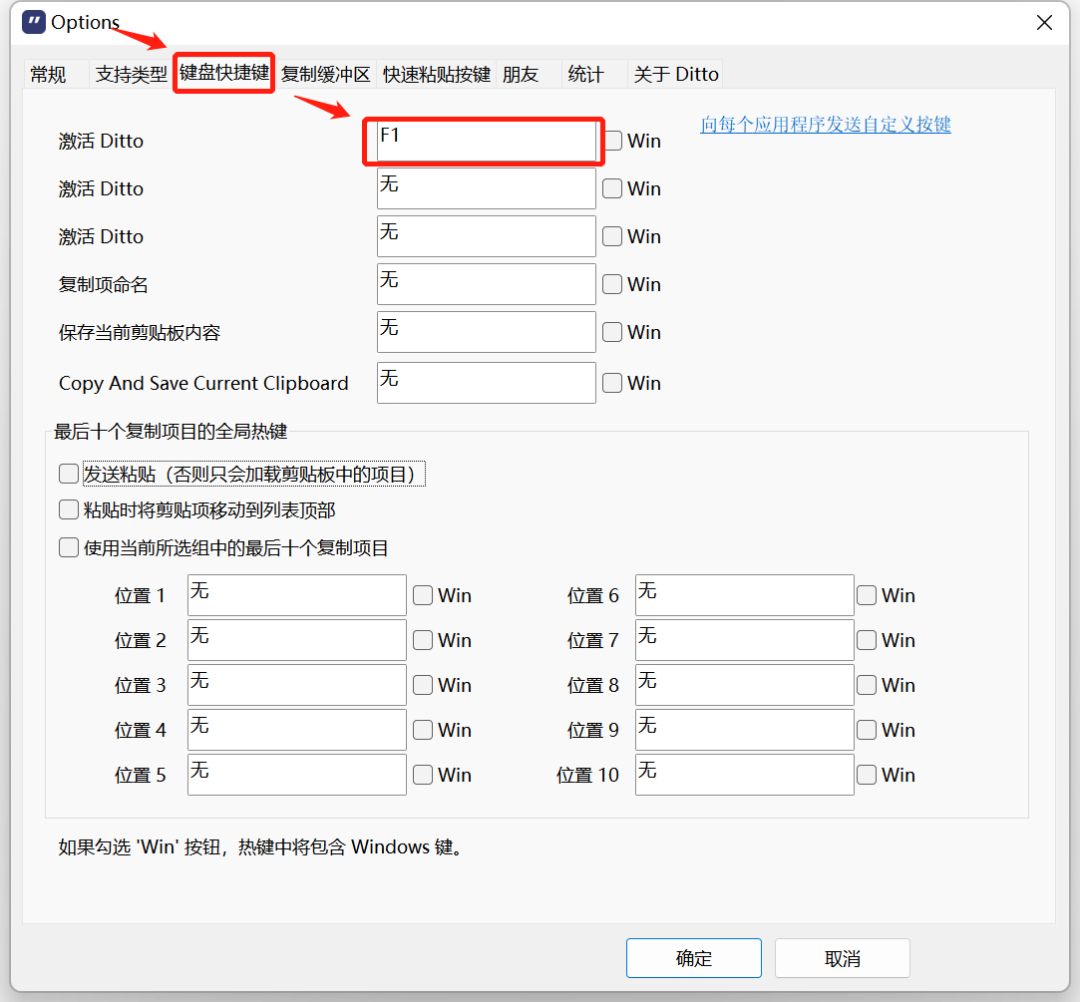Viewport: 1080px width, 1002px height.
Task: Enable Win checkbox for F1 激活 Ditto hotkey
Action: pos(613,140)
